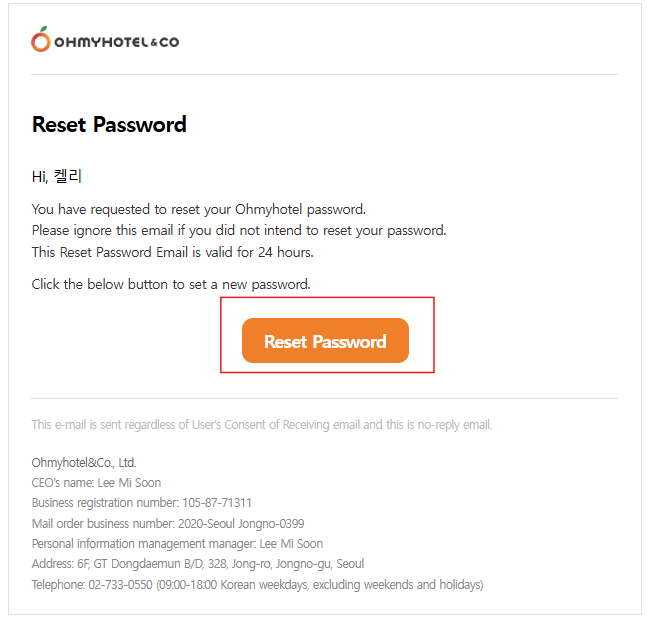Click the orange Reset Password button

(325, 341)
